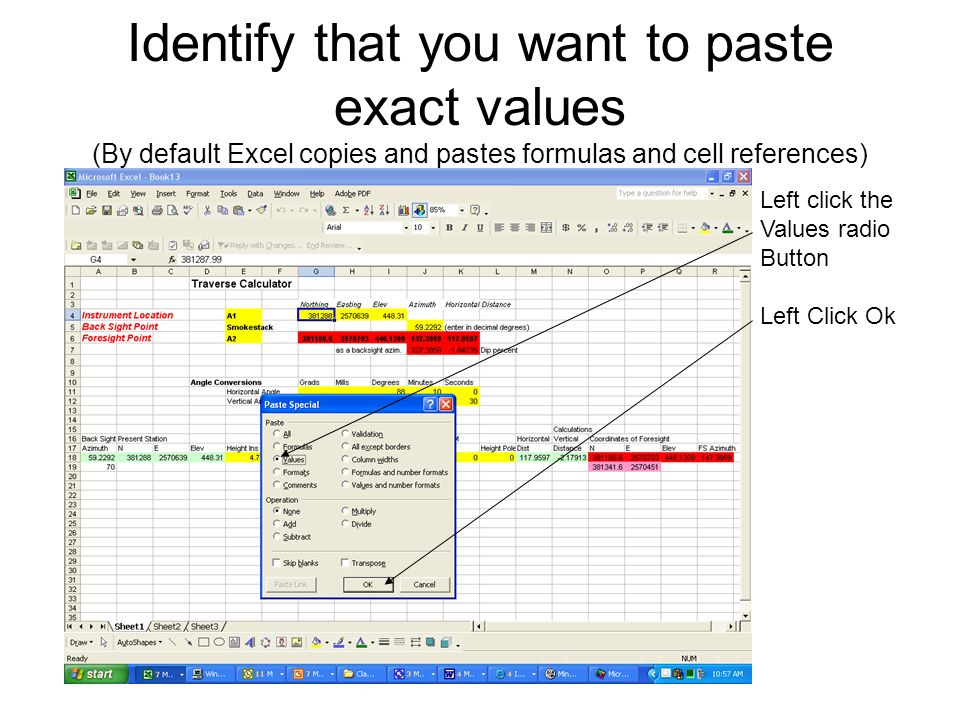Open the Insert menu
The height and width of the screenshot is (720, 960).
(x=166, y=193)
